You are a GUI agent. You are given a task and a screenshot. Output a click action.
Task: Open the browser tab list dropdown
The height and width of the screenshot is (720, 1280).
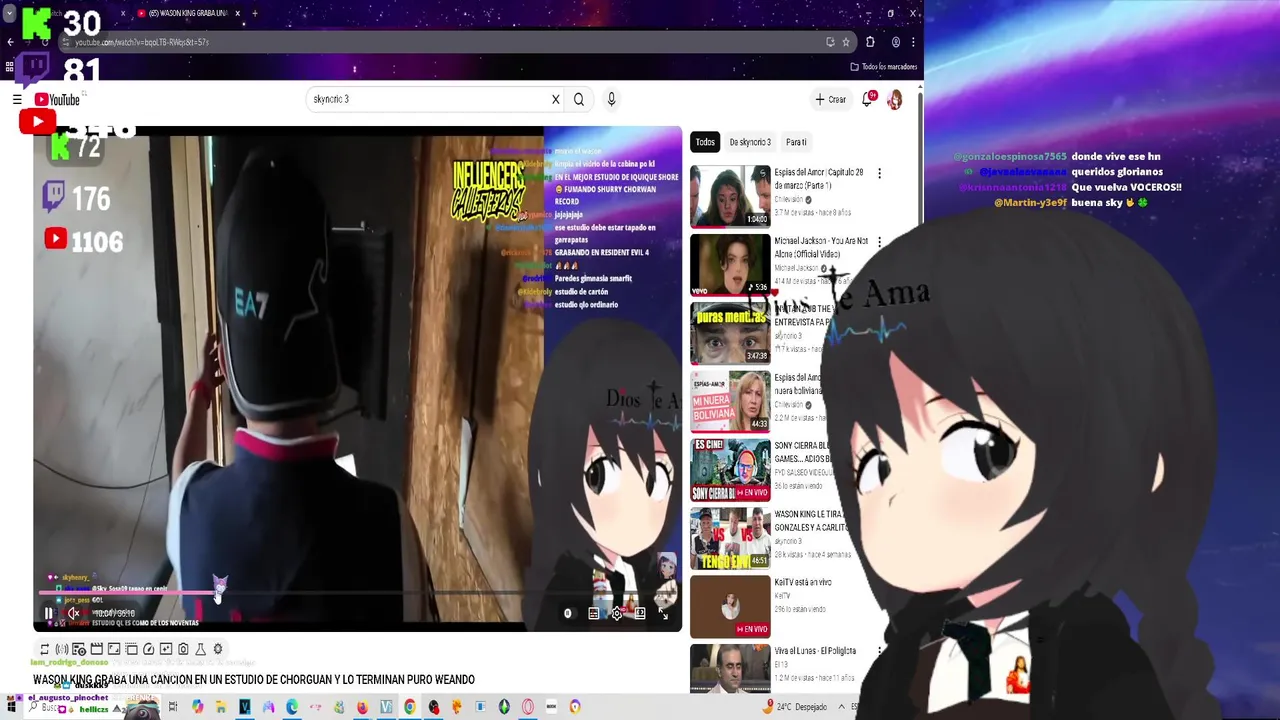[9, 13]
